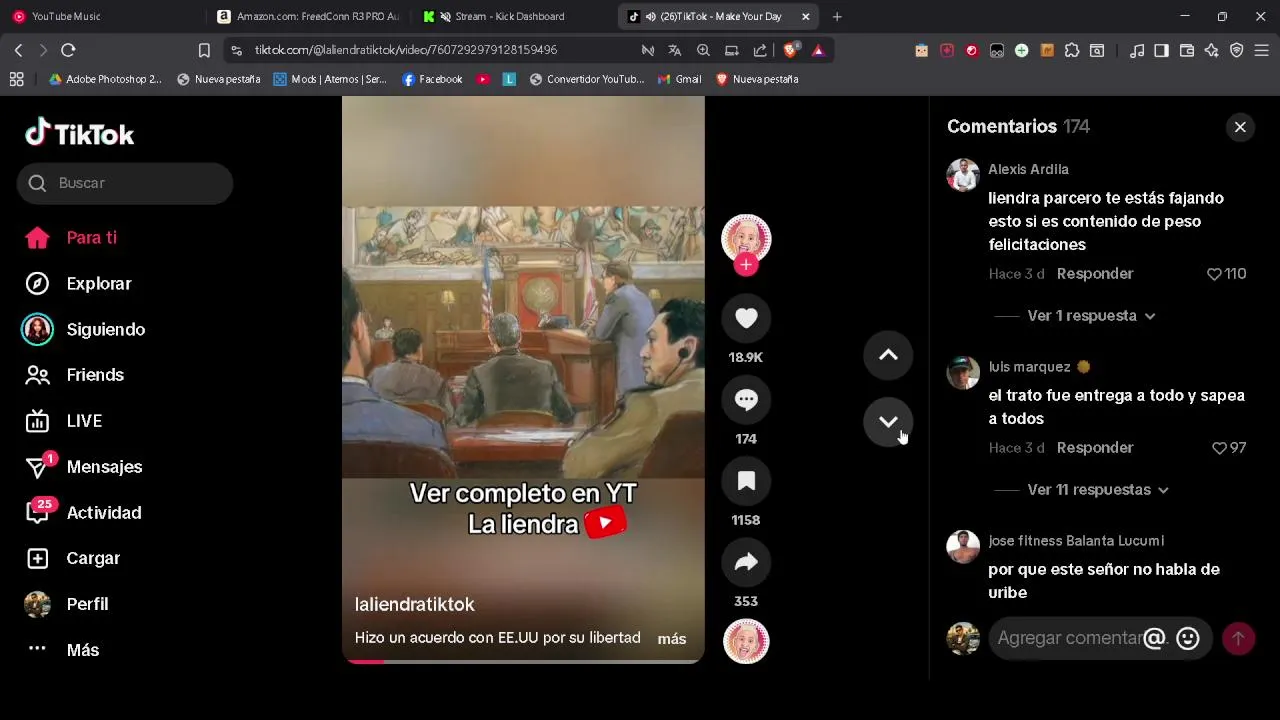Open laliendratiktok username on video
1280x720 pixels.
tap(414, 605)
